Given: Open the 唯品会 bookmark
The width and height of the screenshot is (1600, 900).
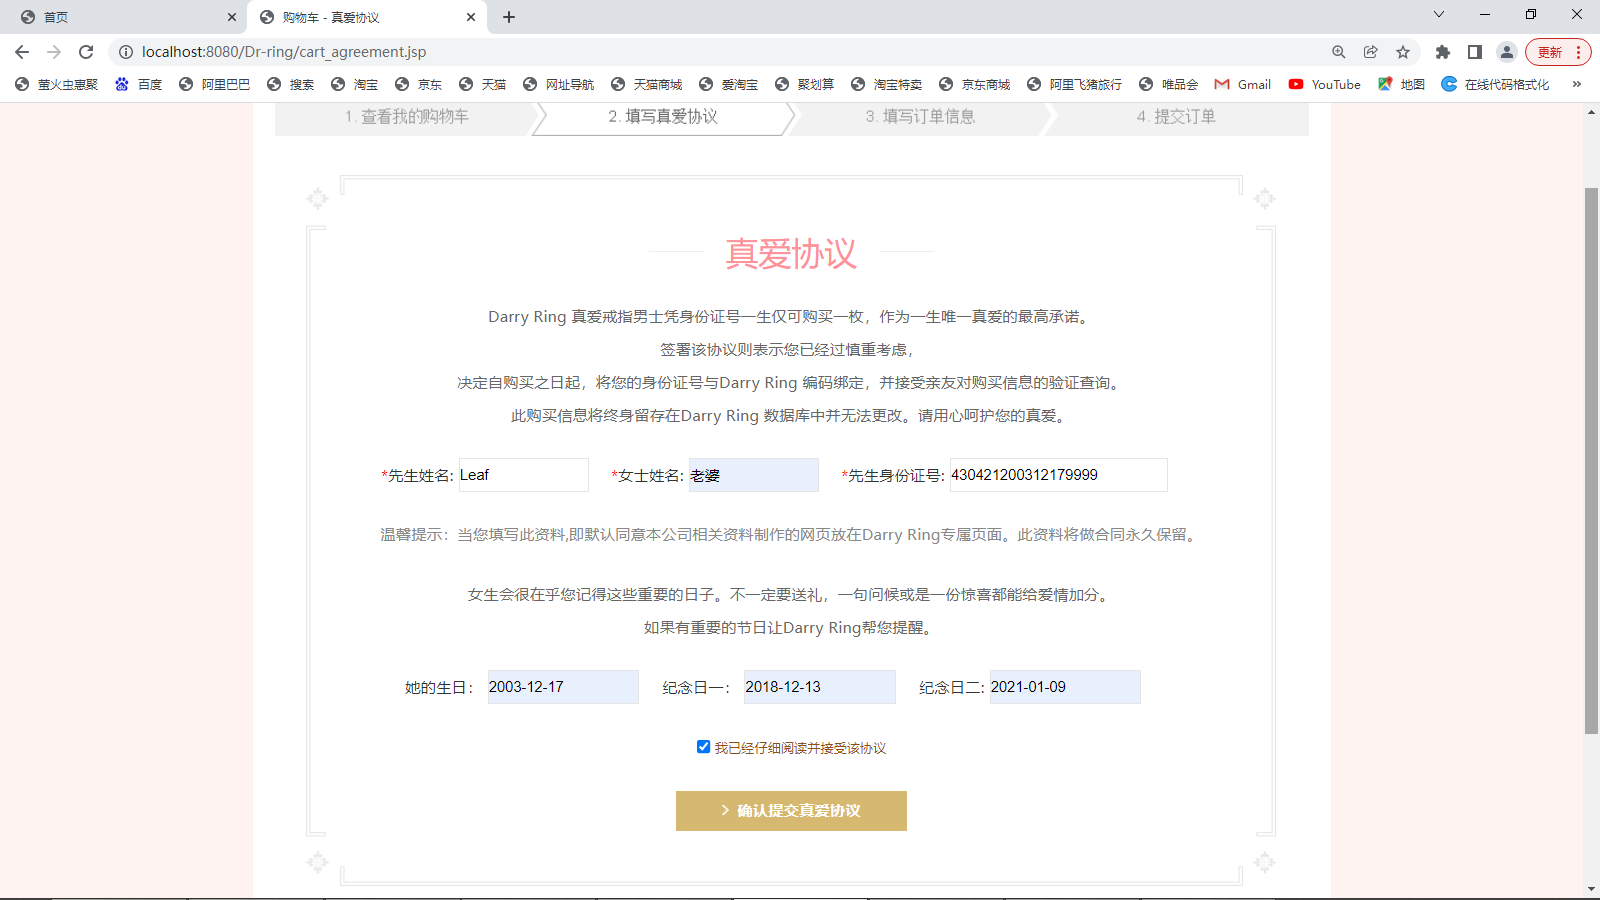Looking at the screenshot, I should [x=1168, y=85].
